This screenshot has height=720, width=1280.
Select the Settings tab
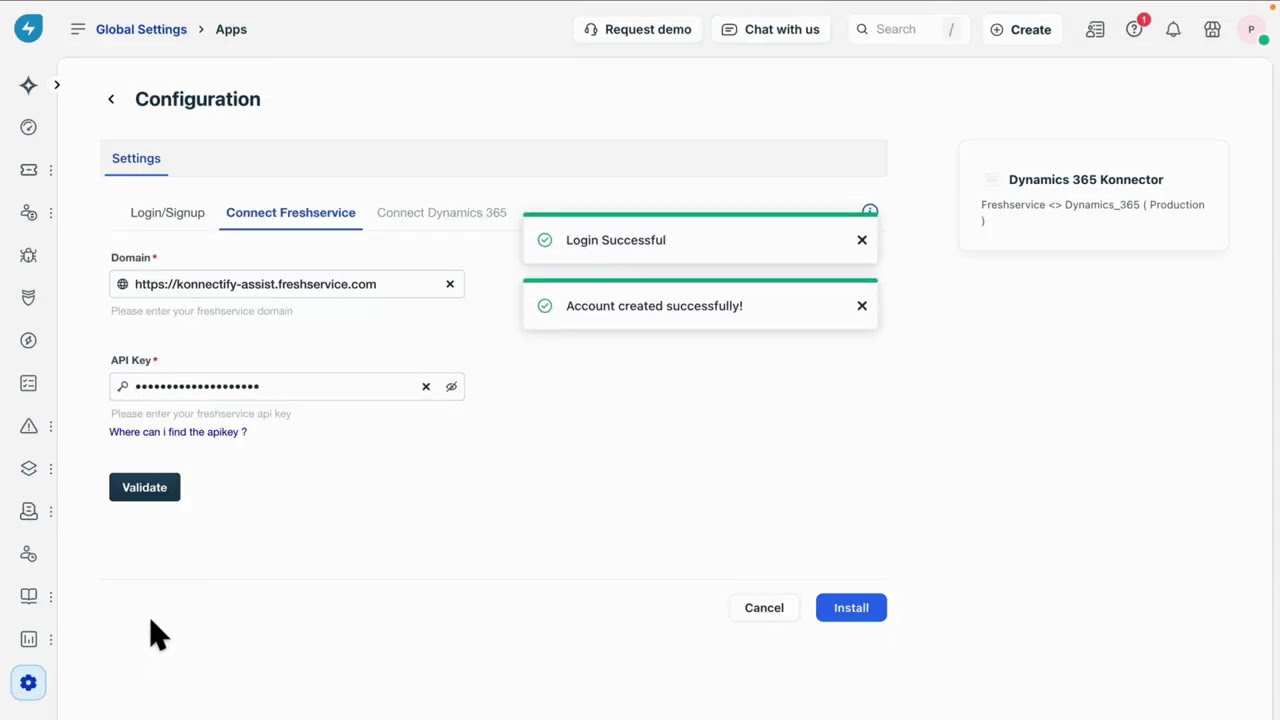pos(136,158)
